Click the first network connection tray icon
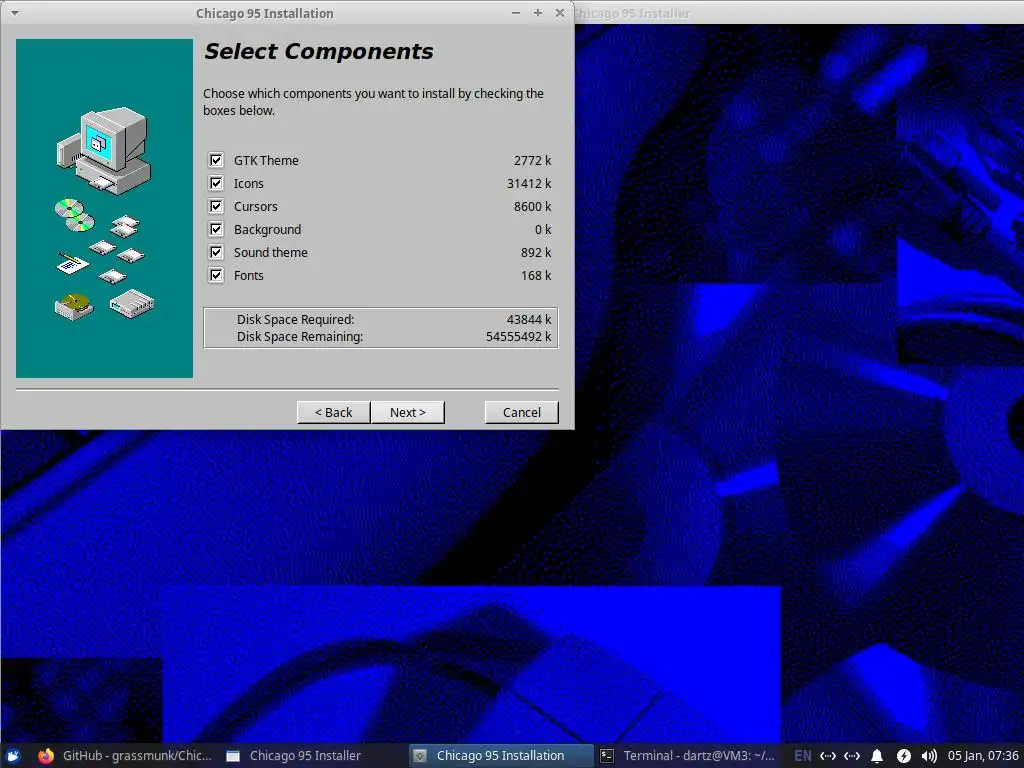Viewport: 1024px width, 768px height. coord(828,756)
